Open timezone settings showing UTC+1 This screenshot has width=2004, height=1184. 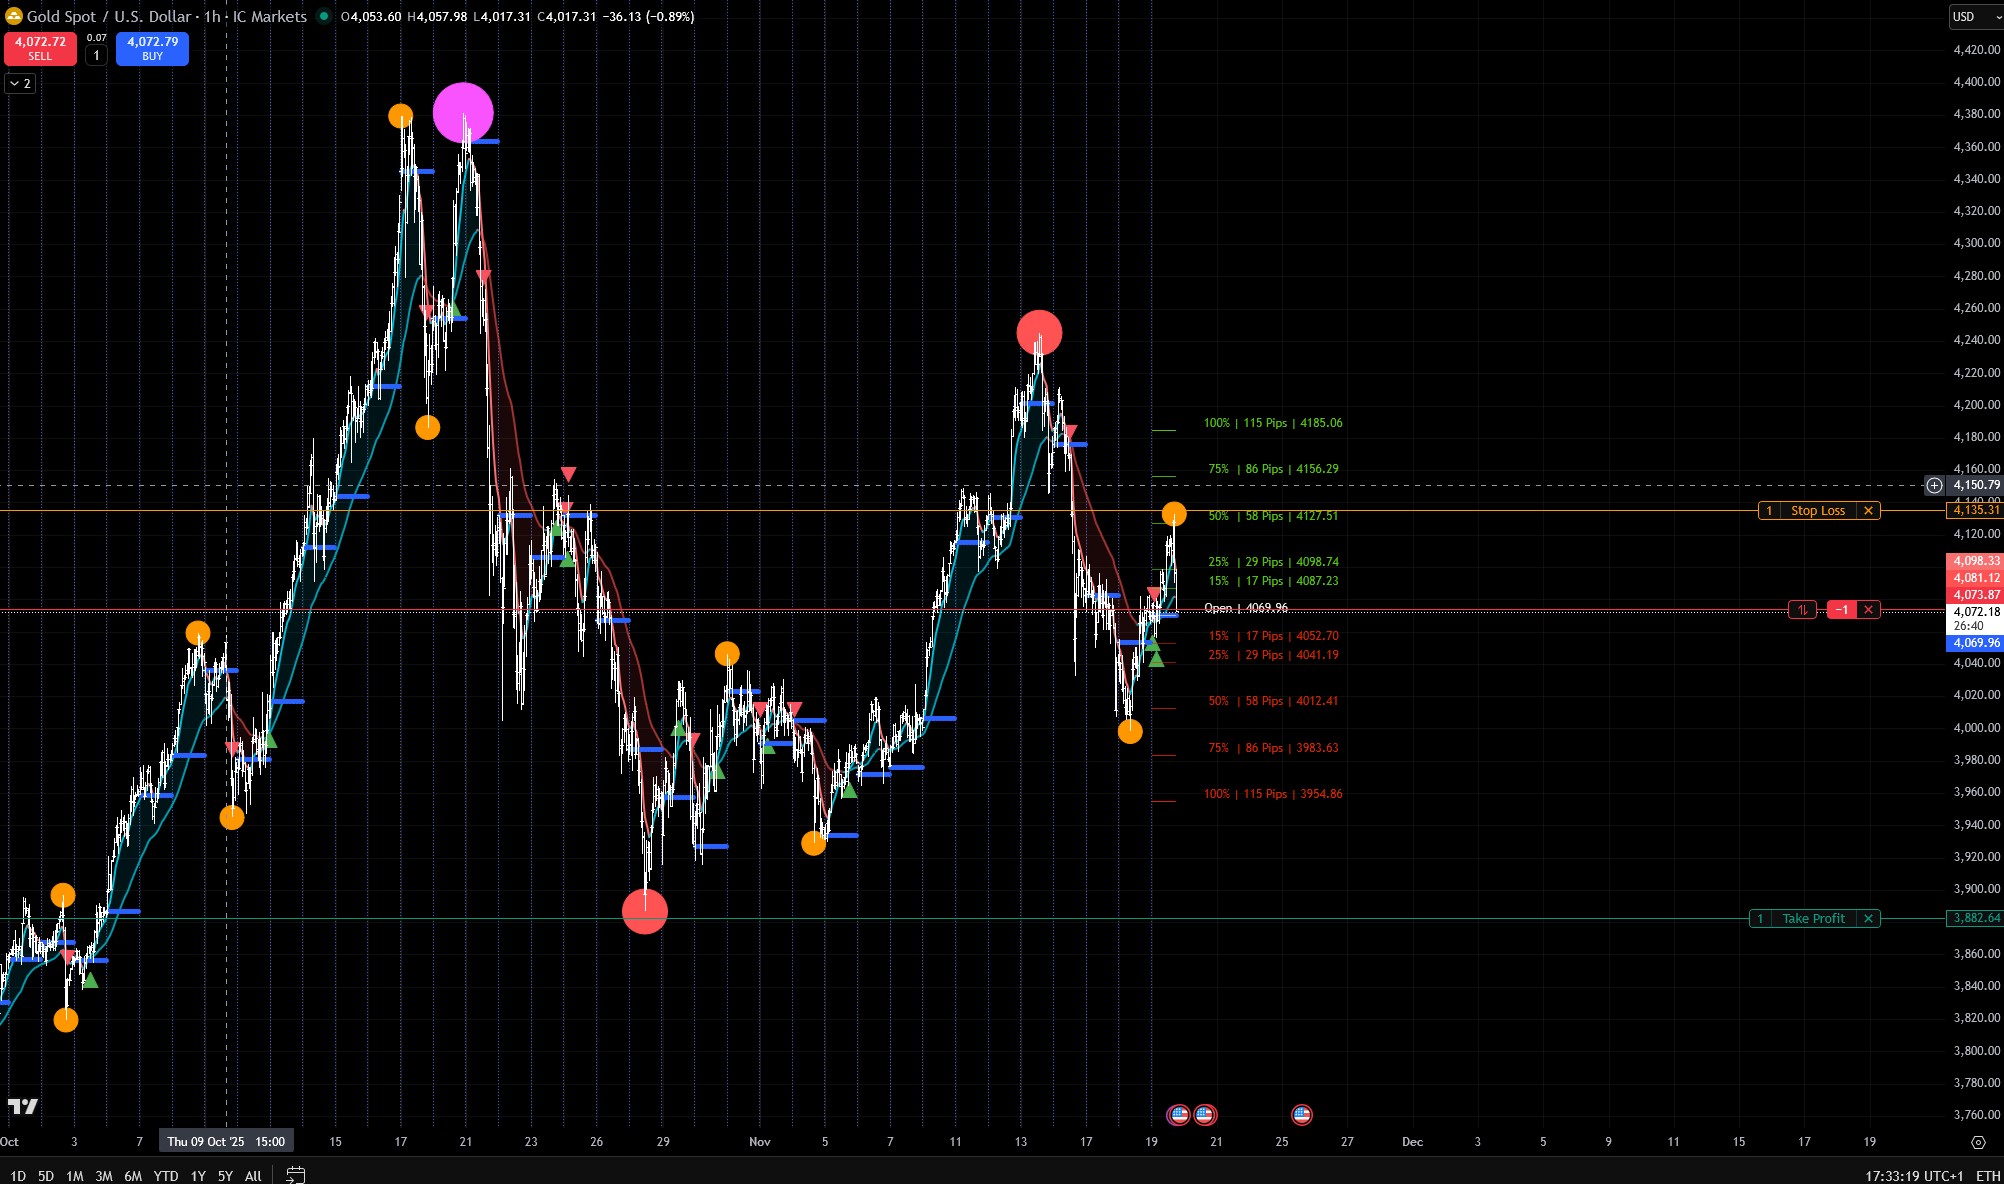[1914, 1176]
